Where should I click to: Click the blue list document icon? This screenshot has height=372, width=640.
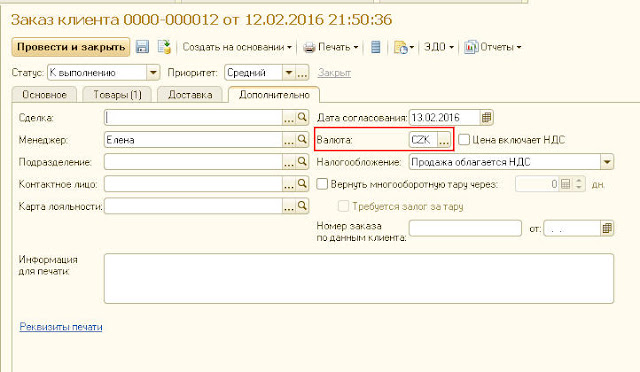click(376, 47)
